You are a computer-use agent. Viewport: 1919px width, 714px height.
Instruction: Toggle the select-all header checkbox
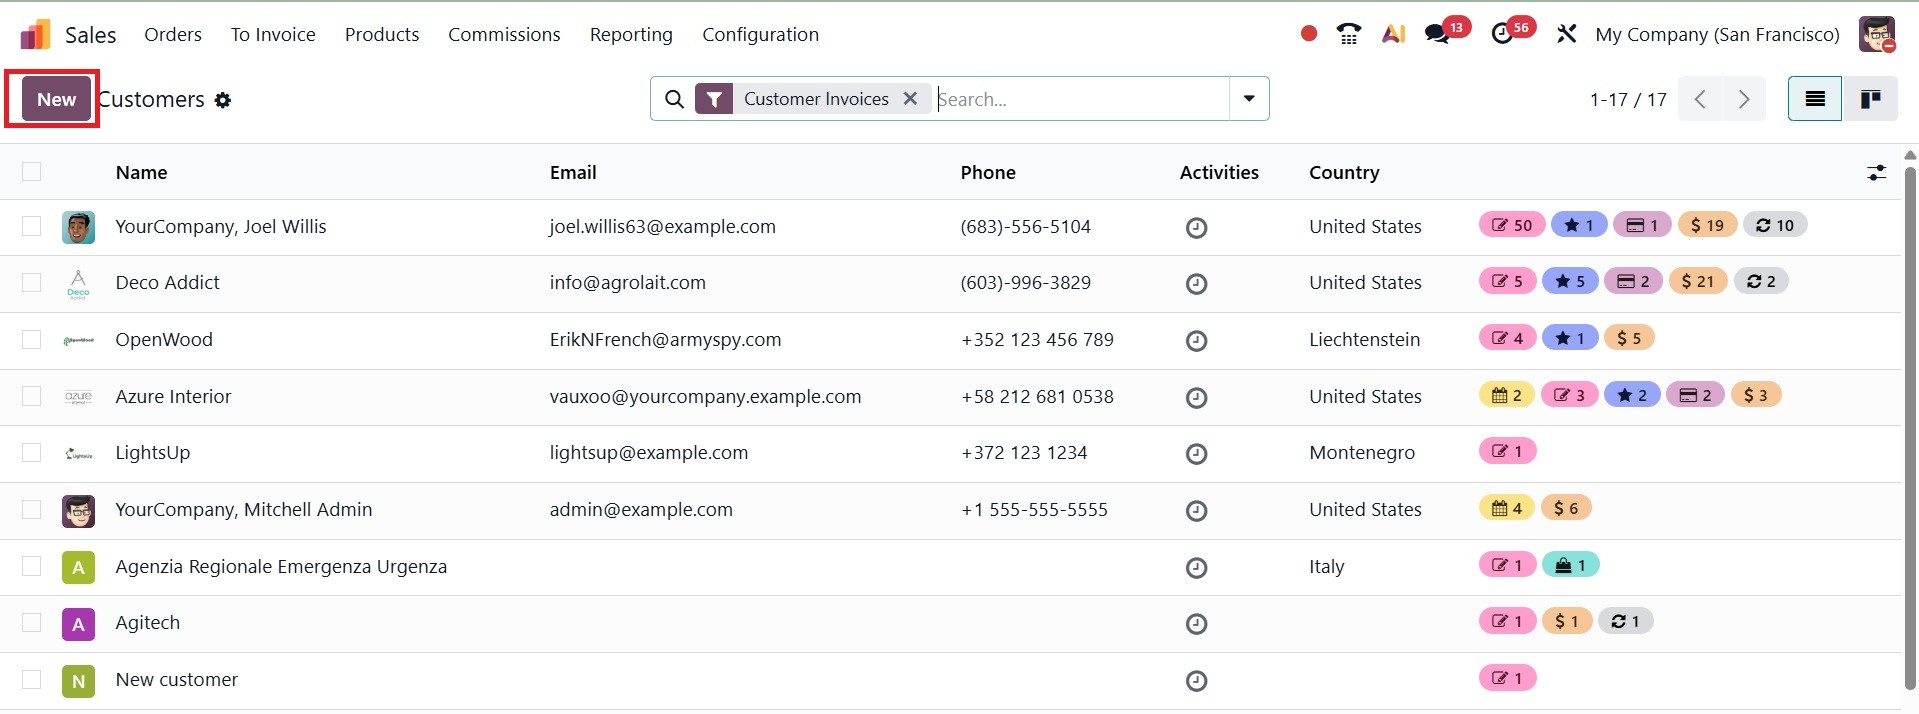point(32,172)
